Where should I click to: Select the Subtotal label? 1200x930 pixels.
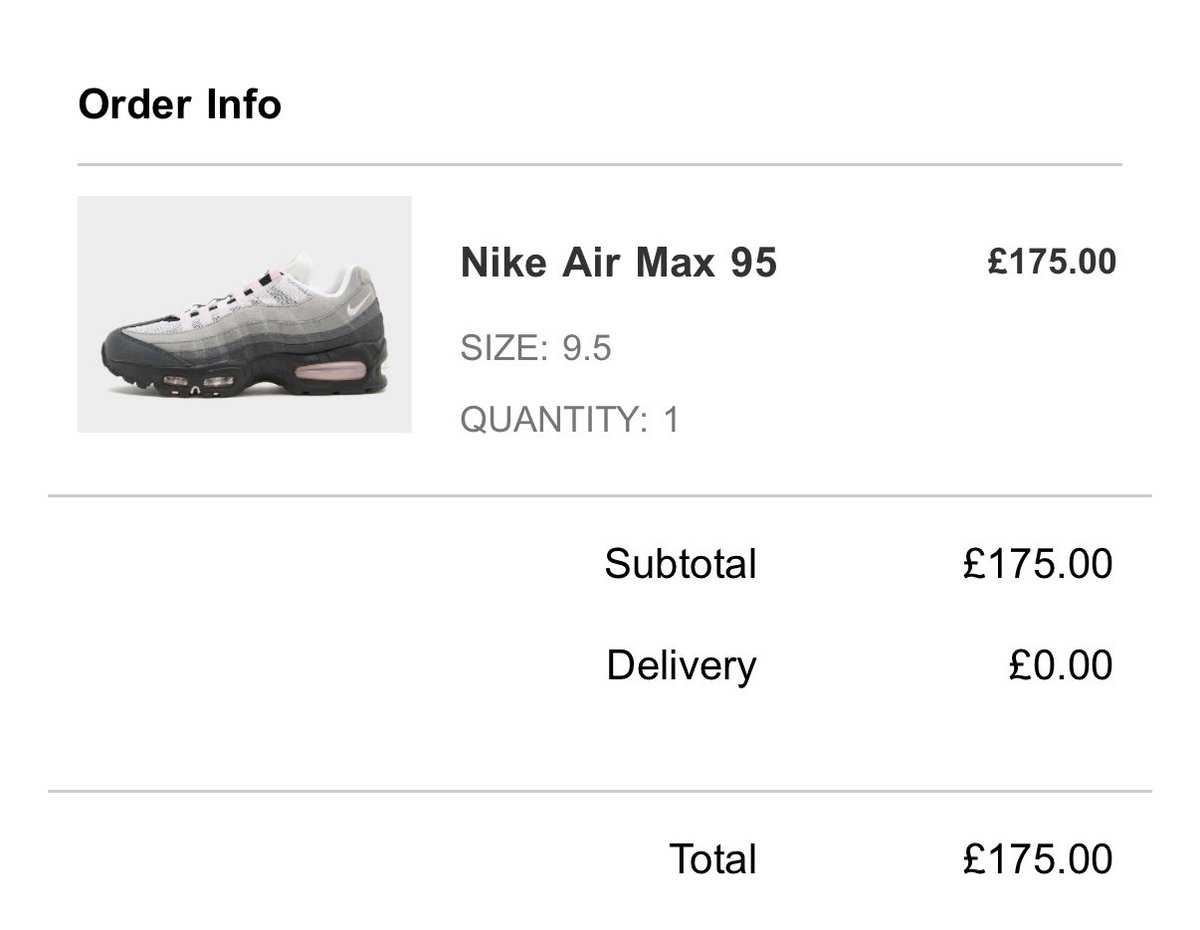(x=680, y=564)
